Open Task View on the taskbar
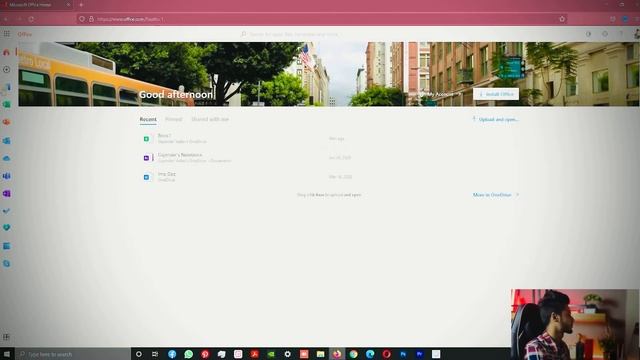 [155, 354]
